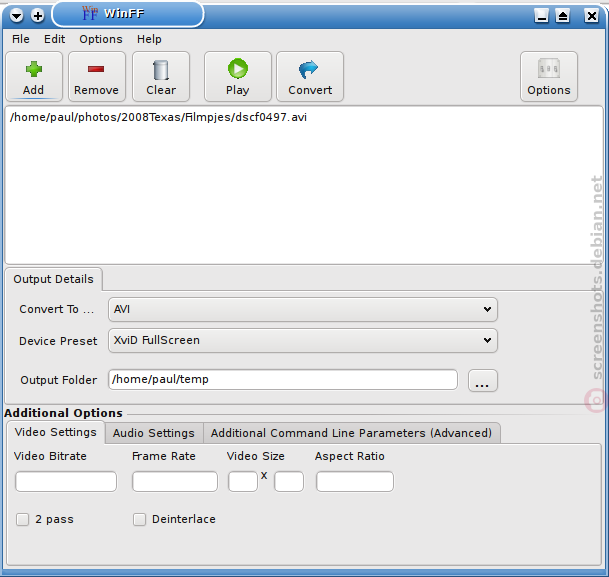Close the WinFF window
The width and height of the screenshot is (609, 577).
coord(592,16)
